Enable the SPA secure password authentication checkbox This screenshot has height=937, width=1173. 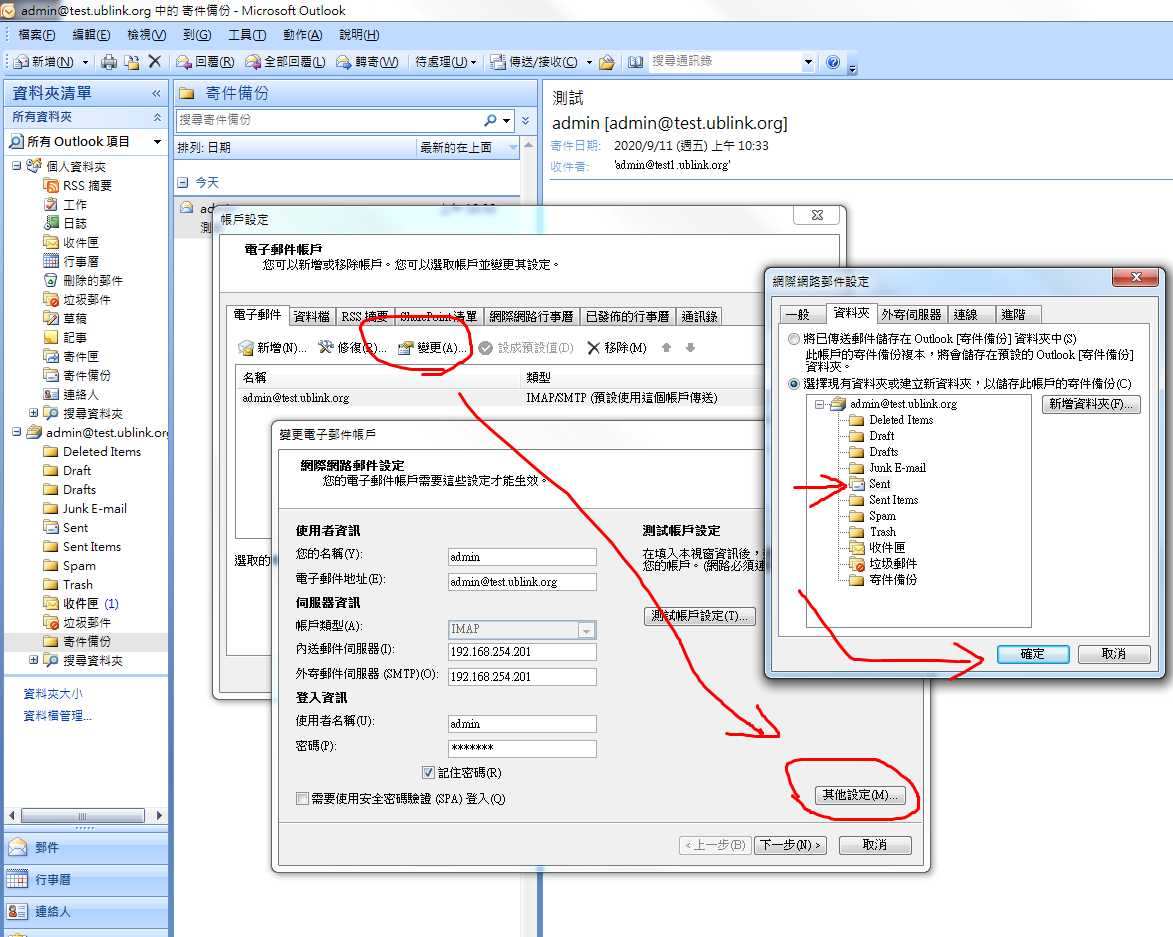tap(303, 799)
